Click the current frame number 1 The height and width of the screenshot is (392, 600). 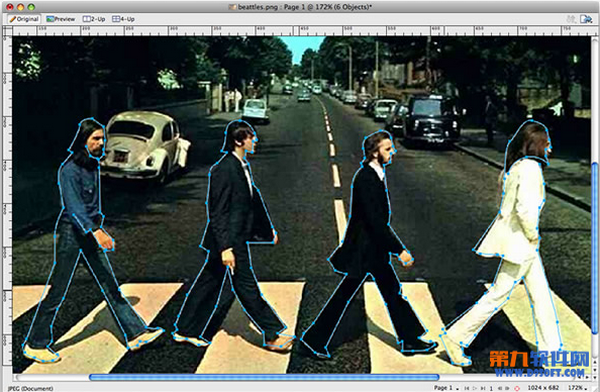pos(491,389)
